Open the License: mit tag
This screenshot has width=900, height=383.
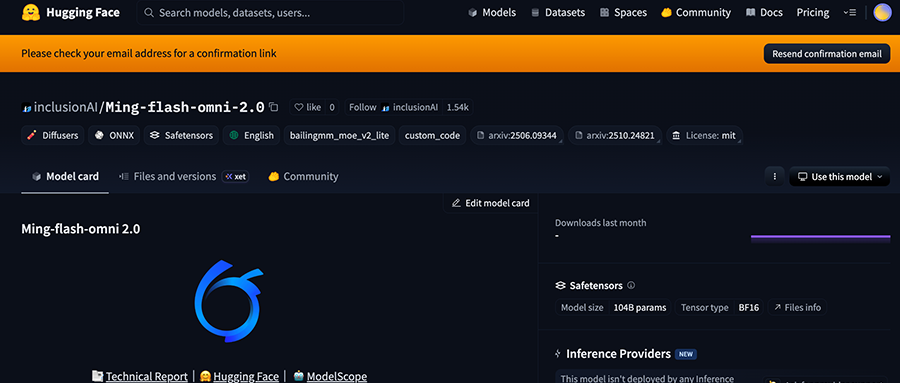point(704,136)
